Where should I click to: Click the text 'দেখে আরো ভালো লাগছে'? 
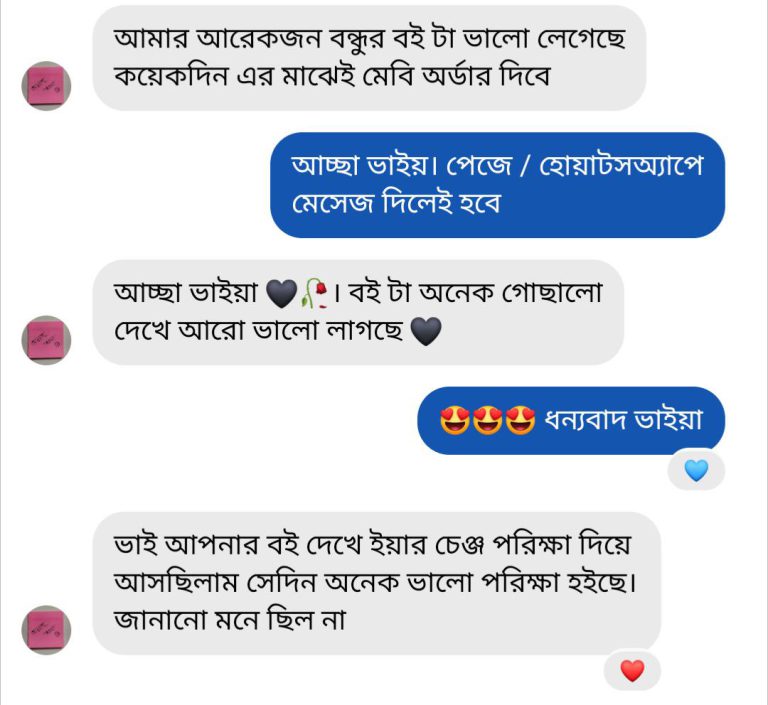(x=260, y=332)
